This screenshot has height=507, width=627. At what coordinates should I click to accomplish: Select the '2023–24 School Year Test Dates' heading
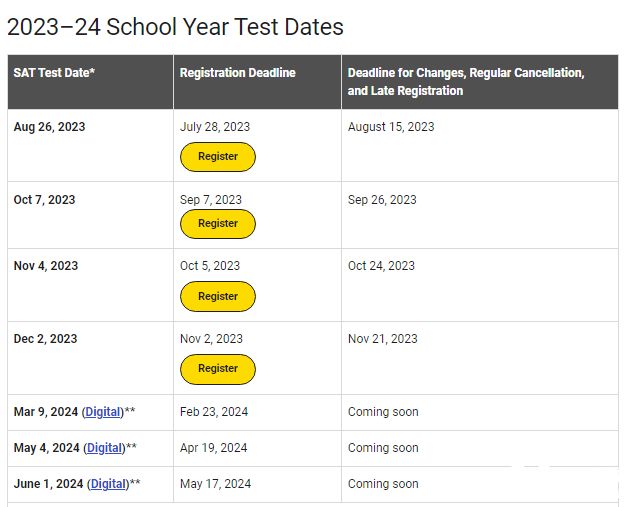[x=175, y=27]
